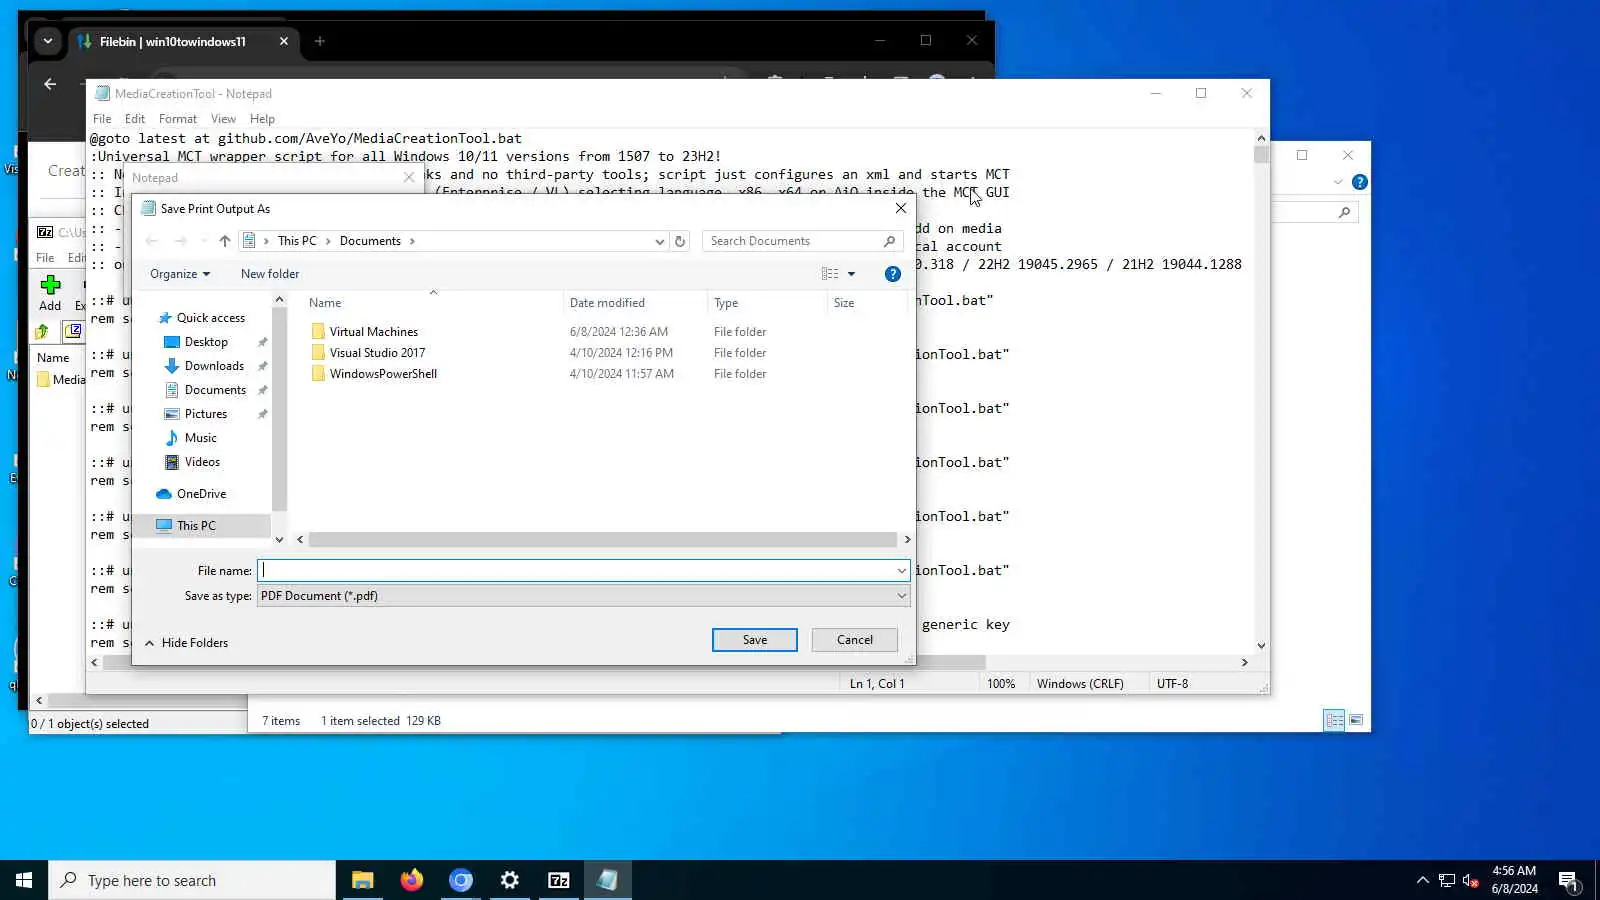Open a new browser tab
Image resolution: width=1600 pixels, height=900 pixels.
[x=320, y=41]
